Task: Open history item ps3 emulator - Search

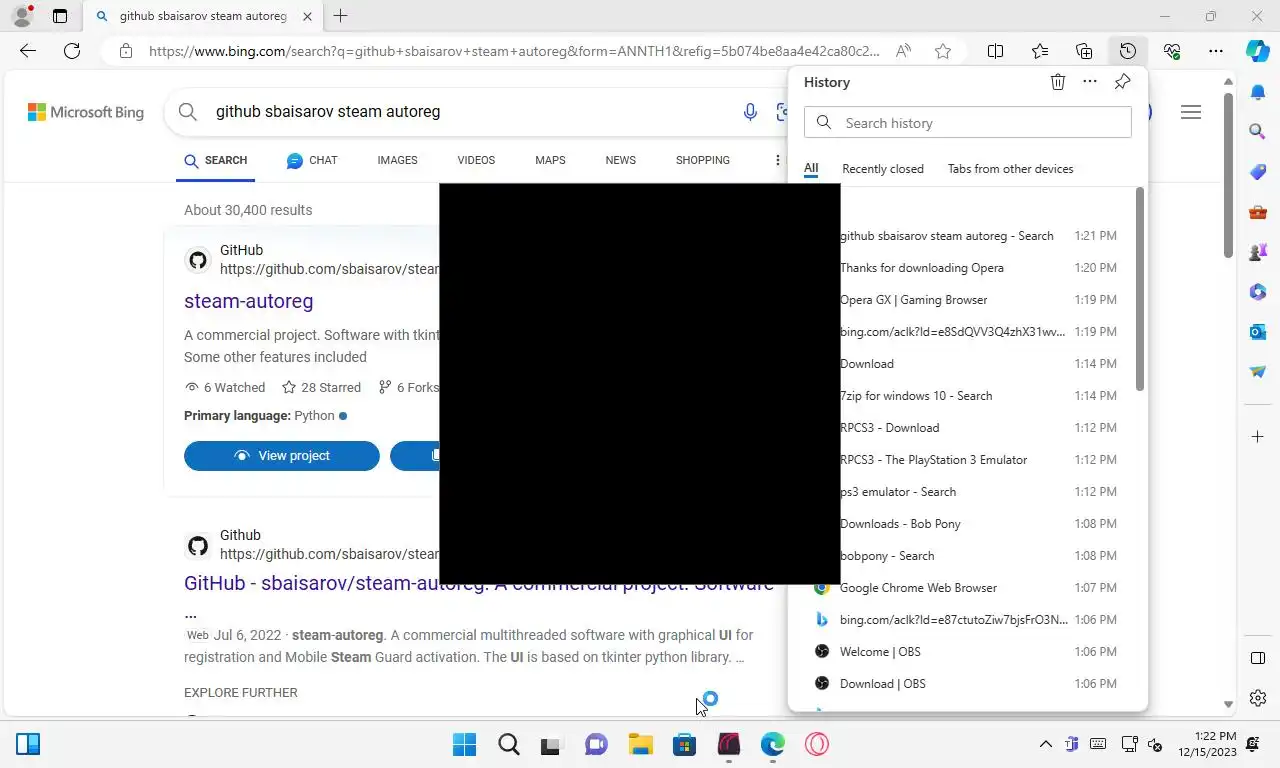Action: [967, 492]
